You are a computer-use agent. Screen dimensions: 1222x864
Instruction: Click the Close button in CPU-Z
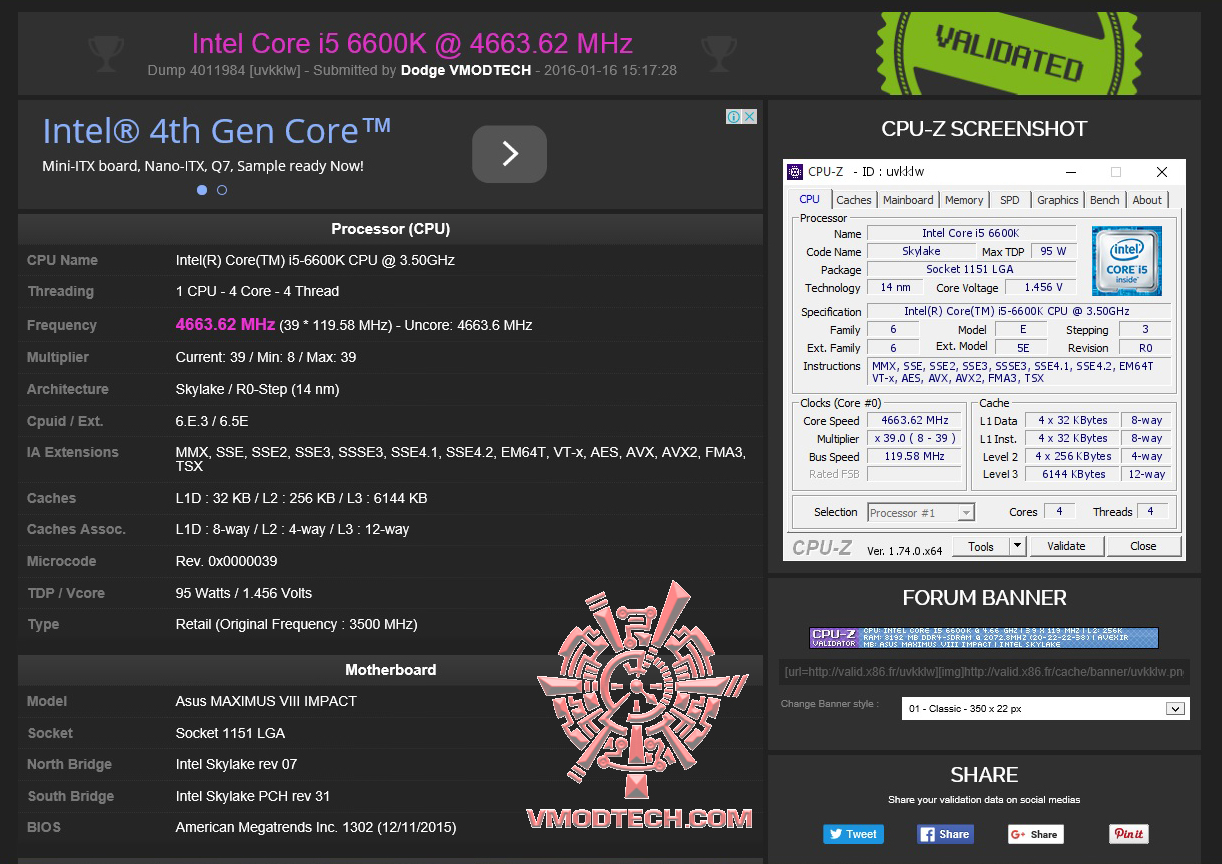(1143, 546)
